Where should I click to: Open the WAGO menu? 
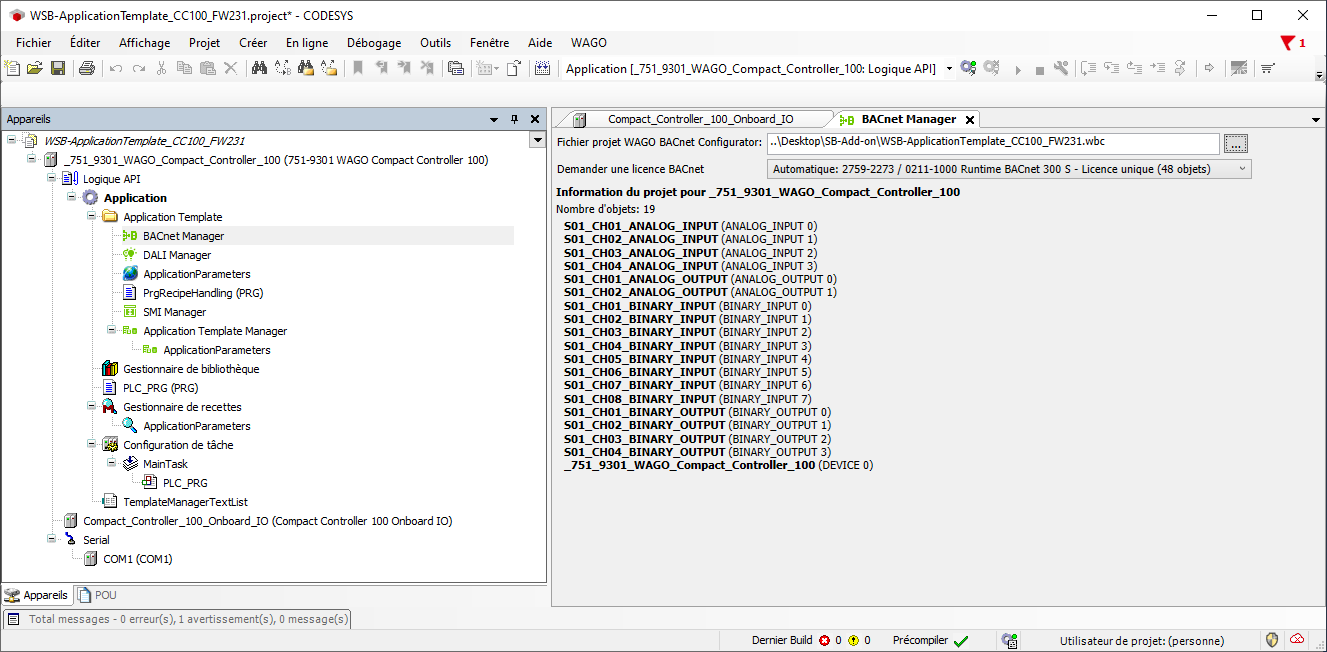589,43
